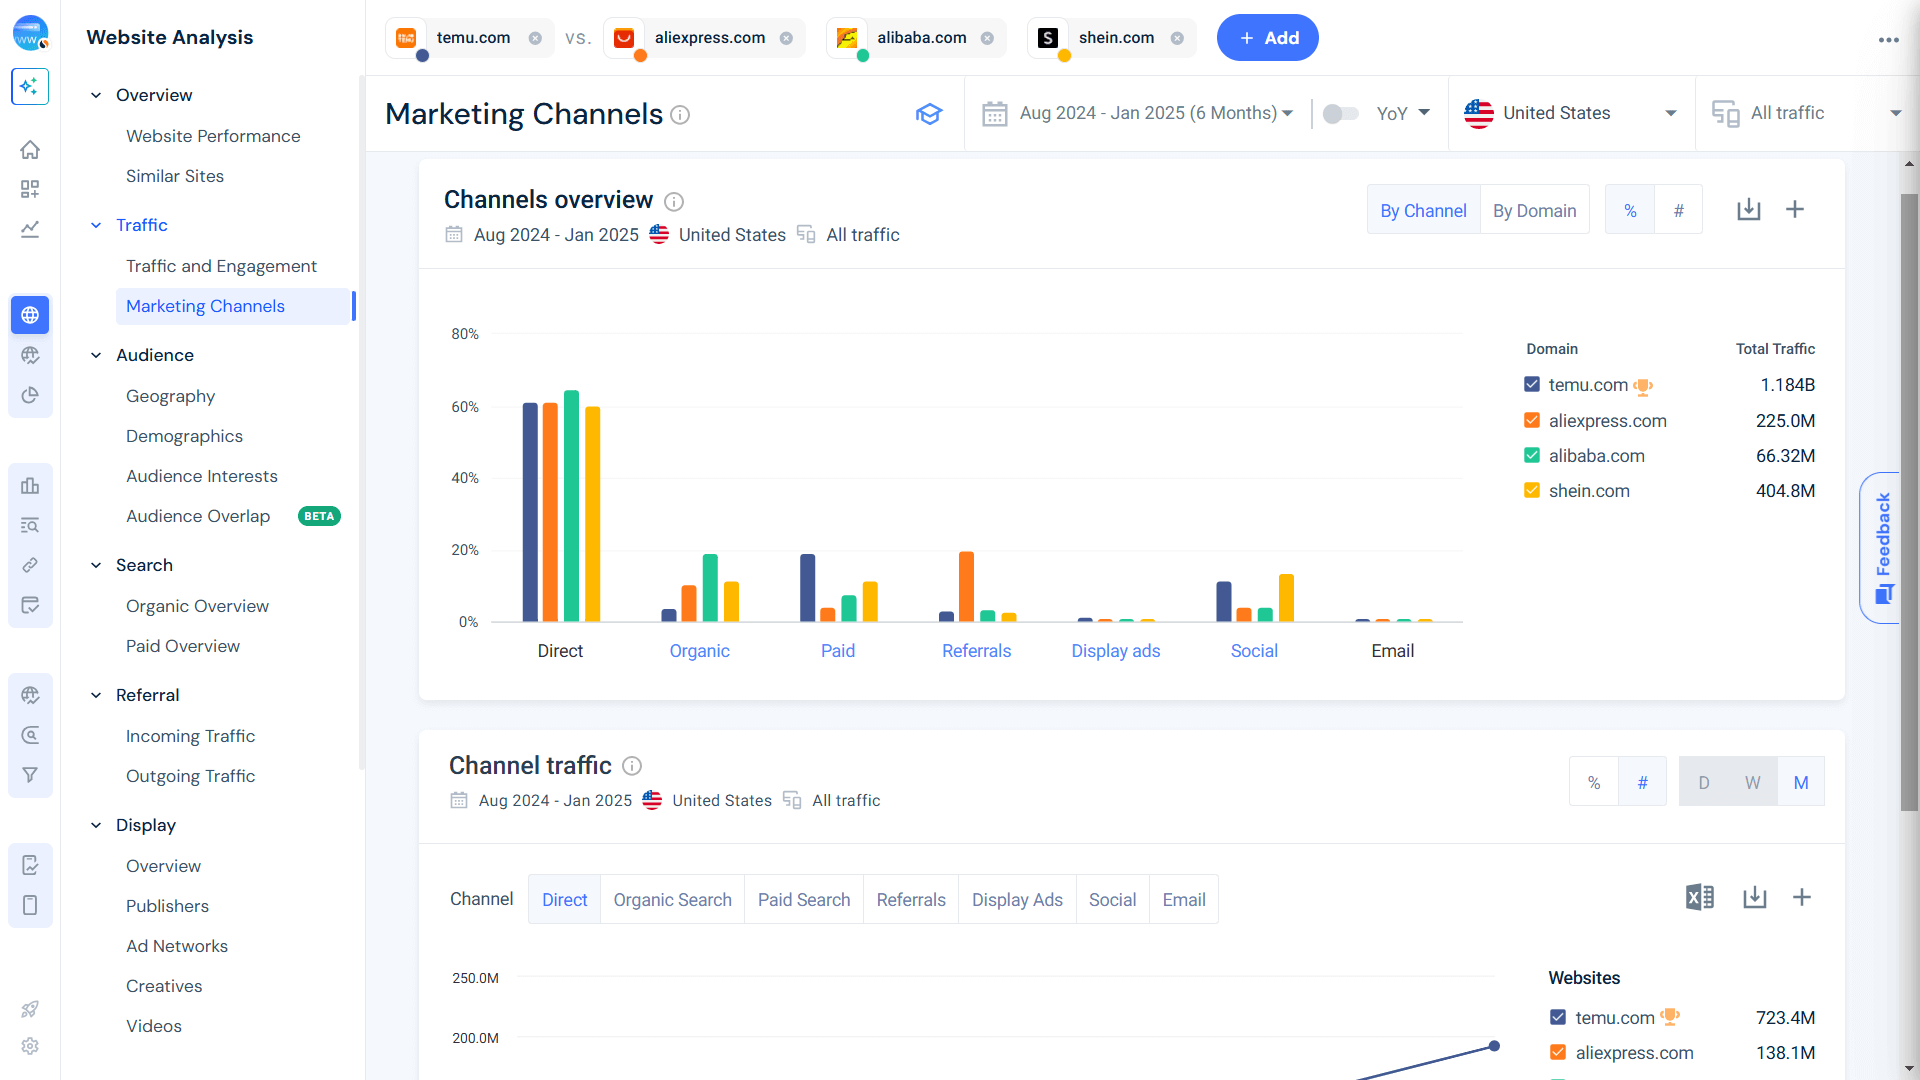Click the graduation cap icon beside Marketing Channels

click(929, 113)
